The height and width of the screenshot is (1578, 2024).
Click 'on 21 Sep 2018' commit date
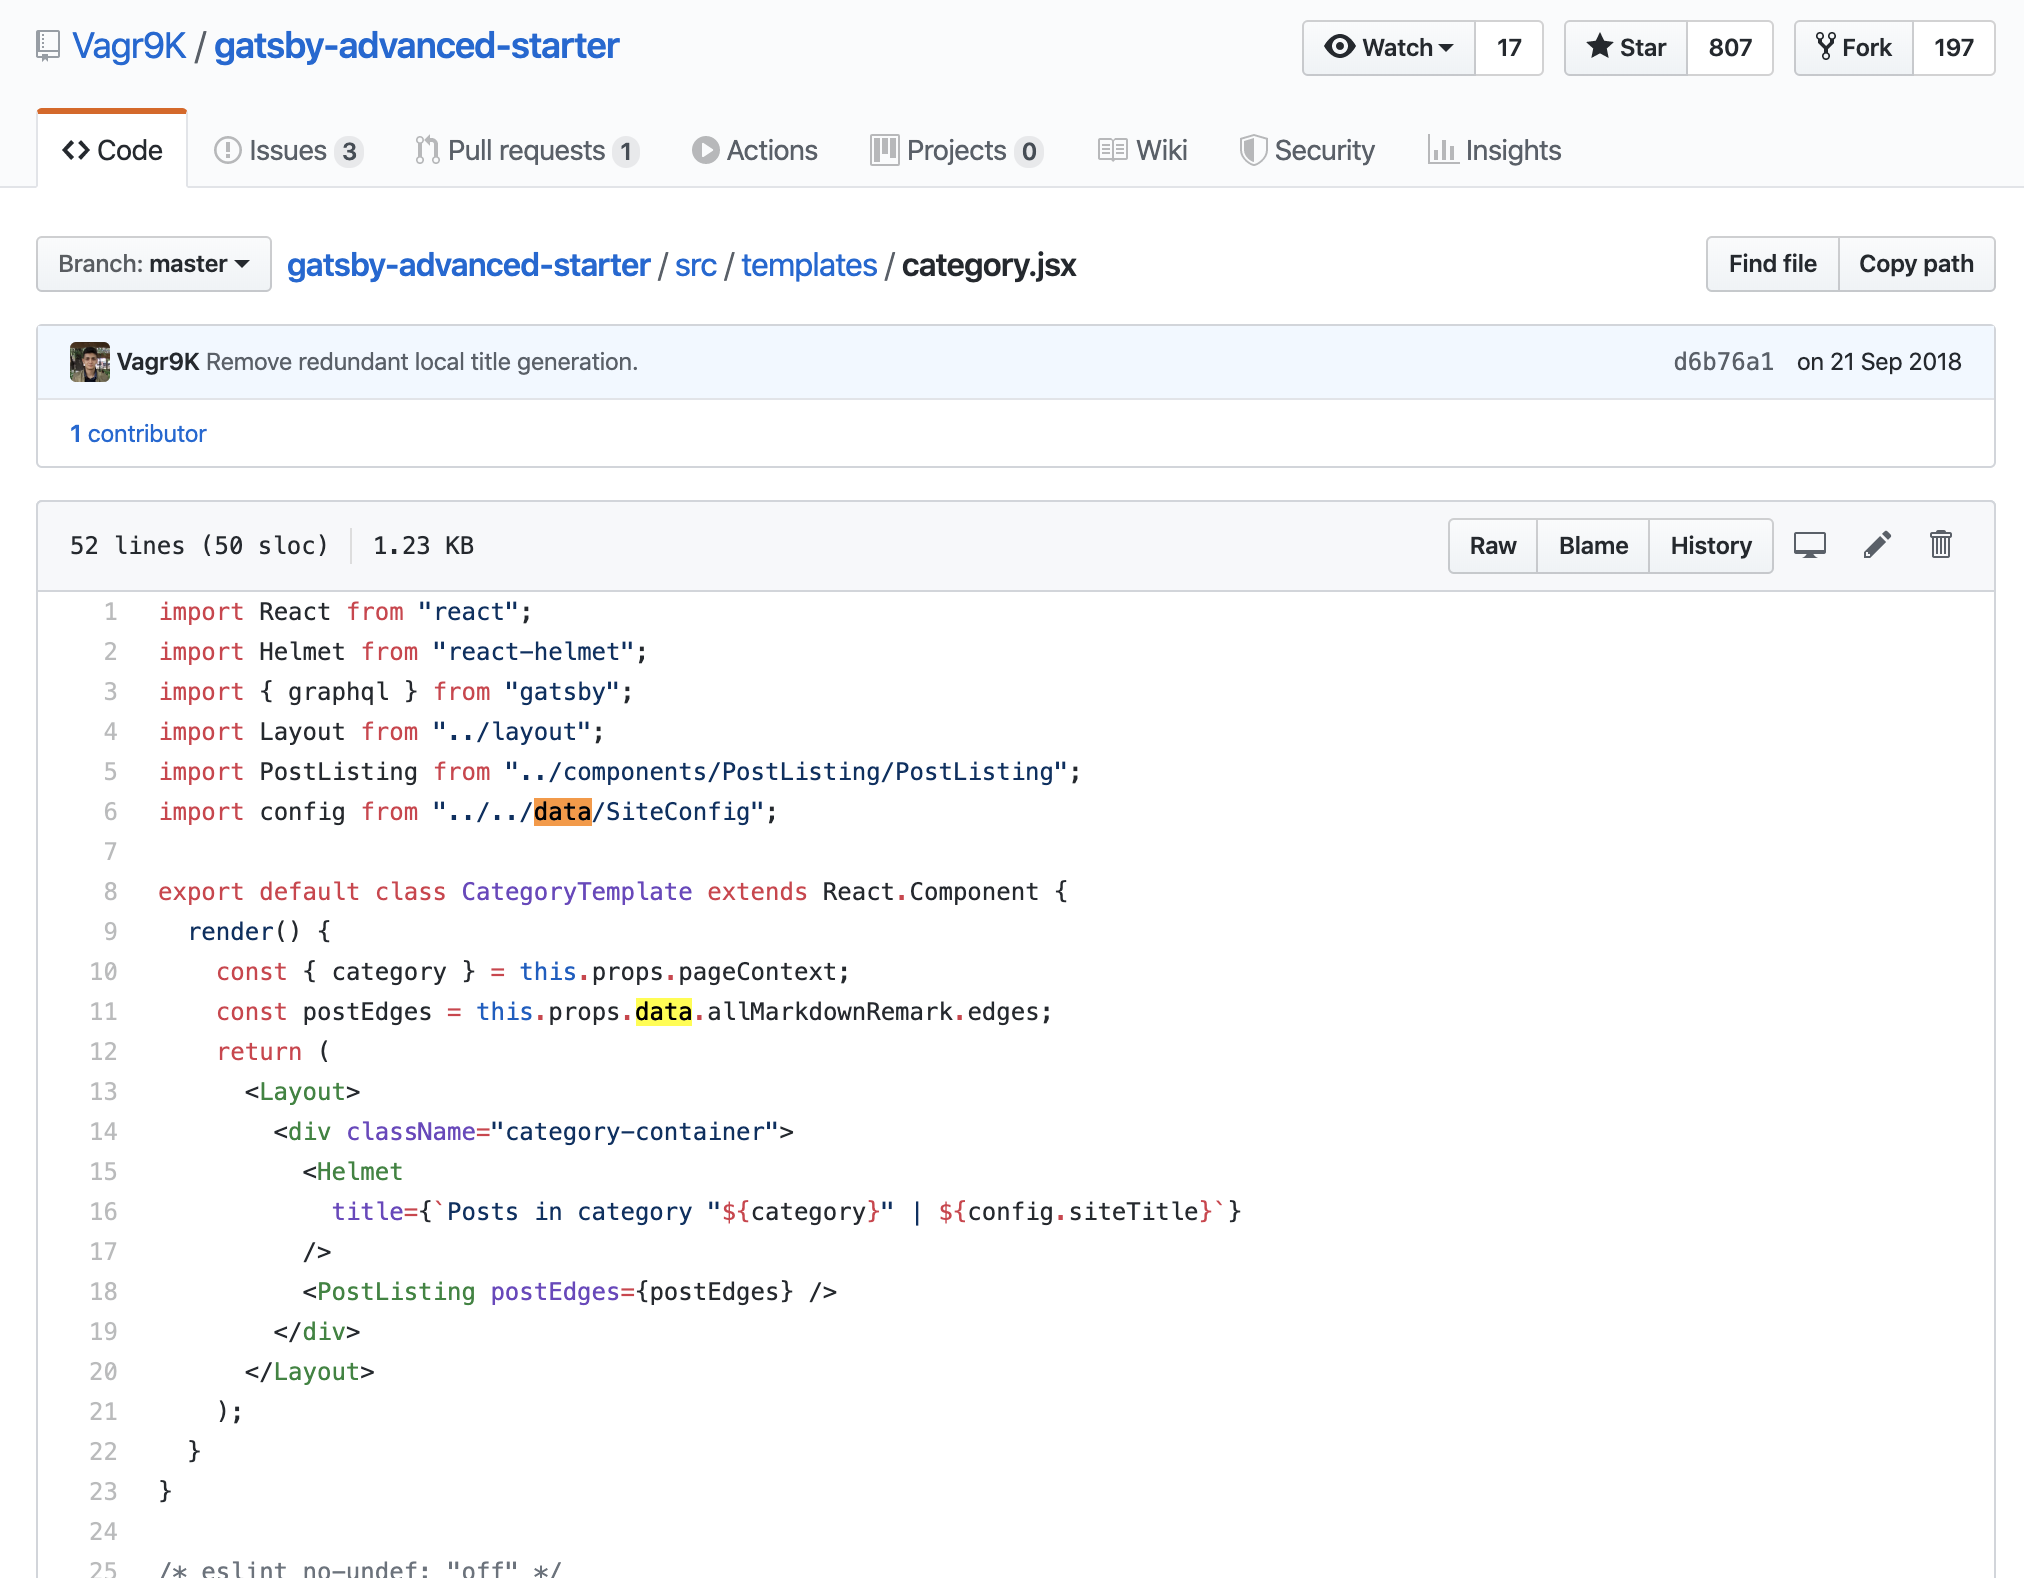coord(1879,362)
